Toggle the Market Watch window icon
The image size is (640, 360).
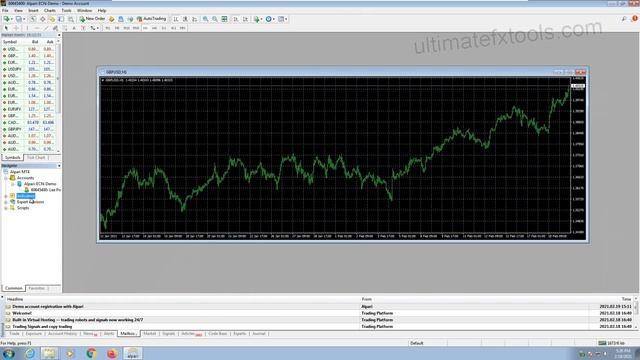tap(33, 19)
